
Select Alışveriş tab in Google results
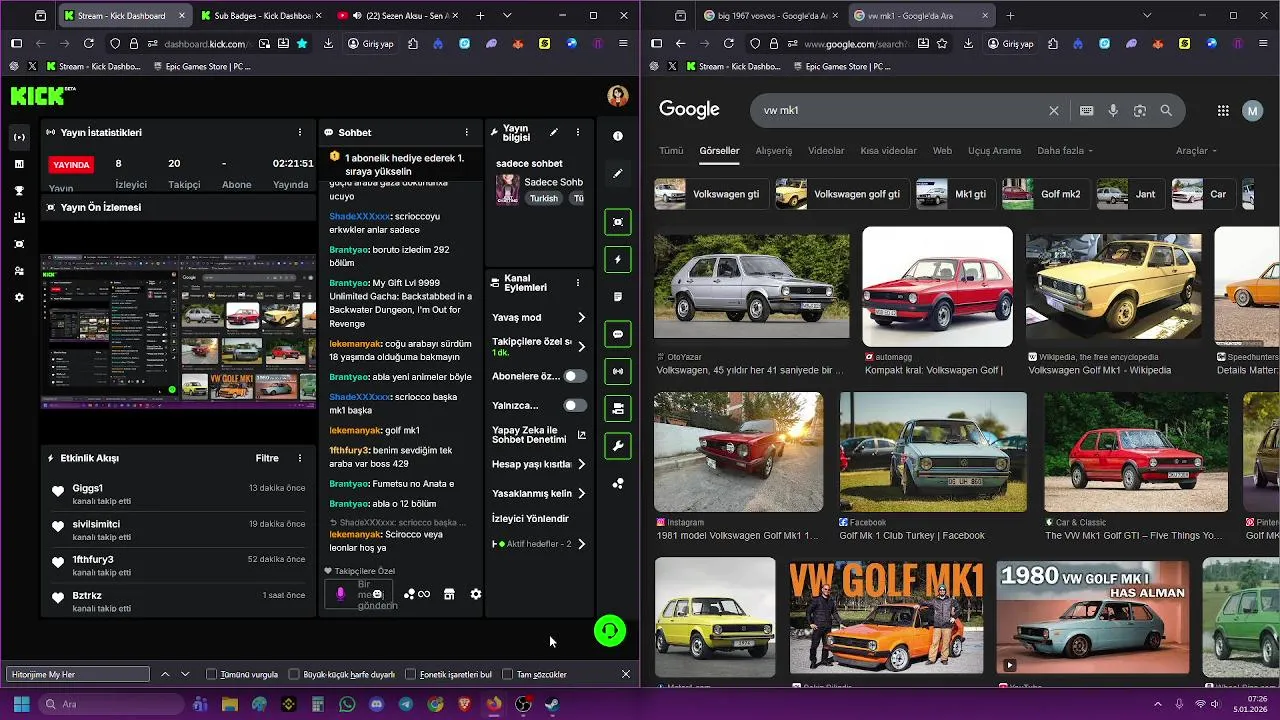(774, 151)
